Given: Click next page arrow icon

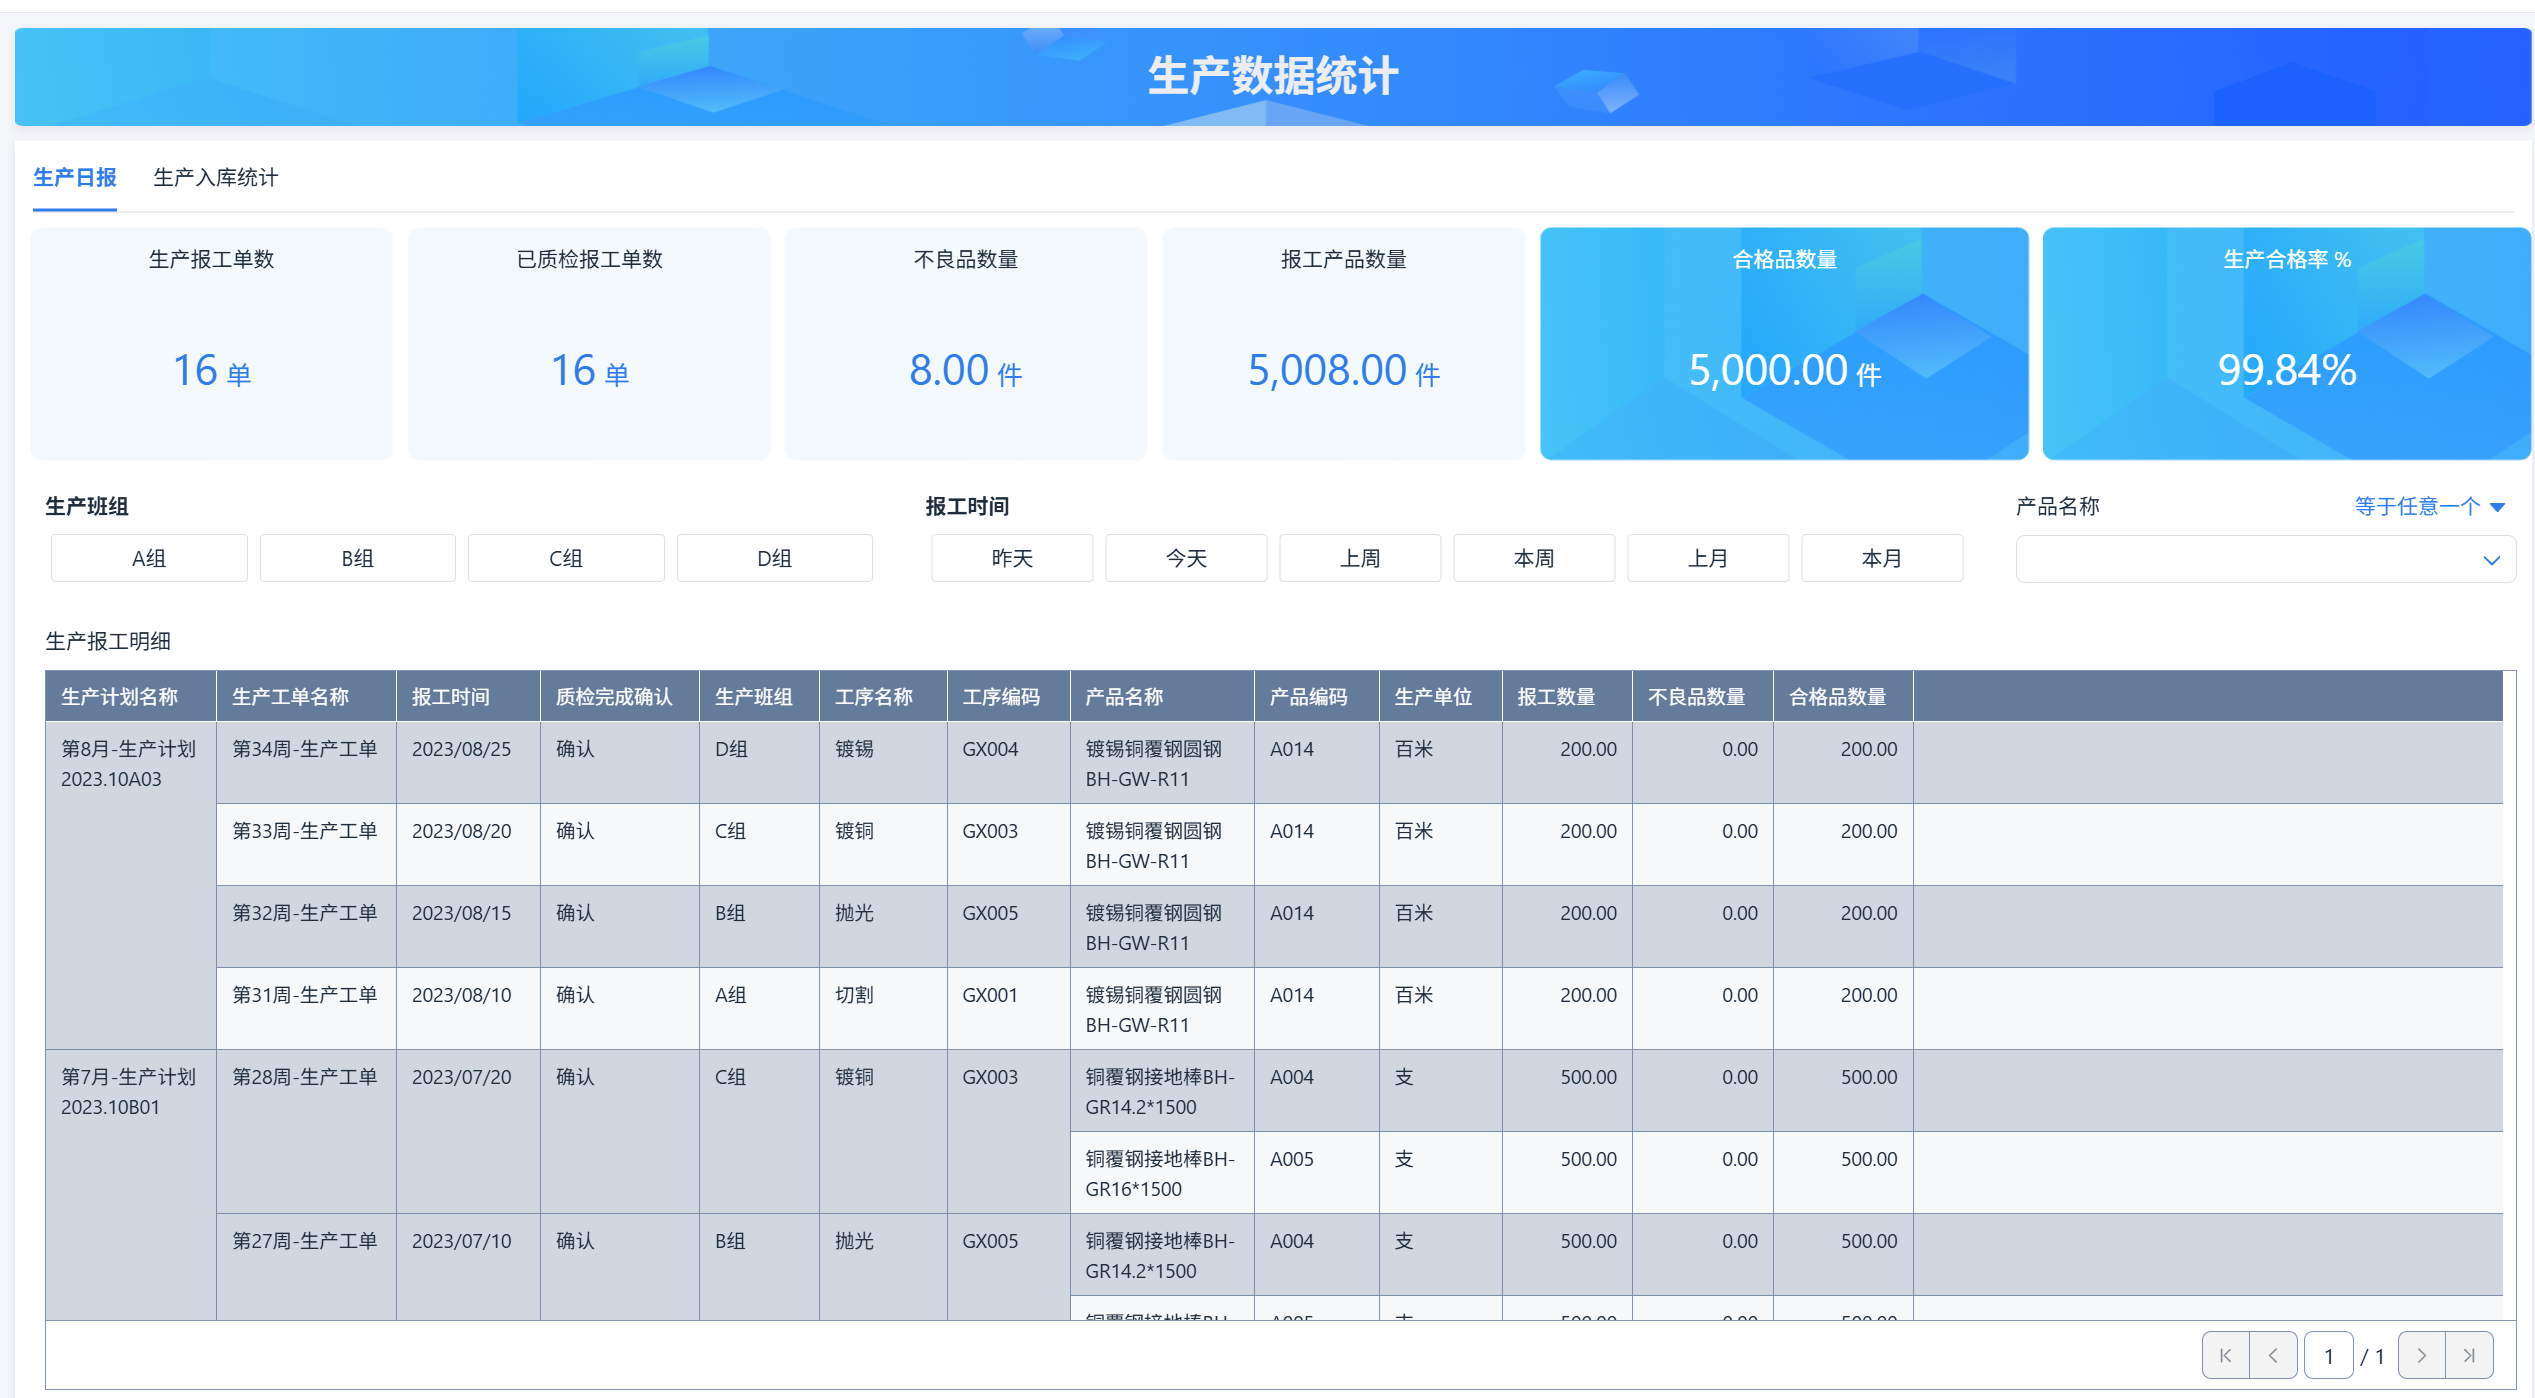Looking at the screenshot, I should click(2421, 1355).
